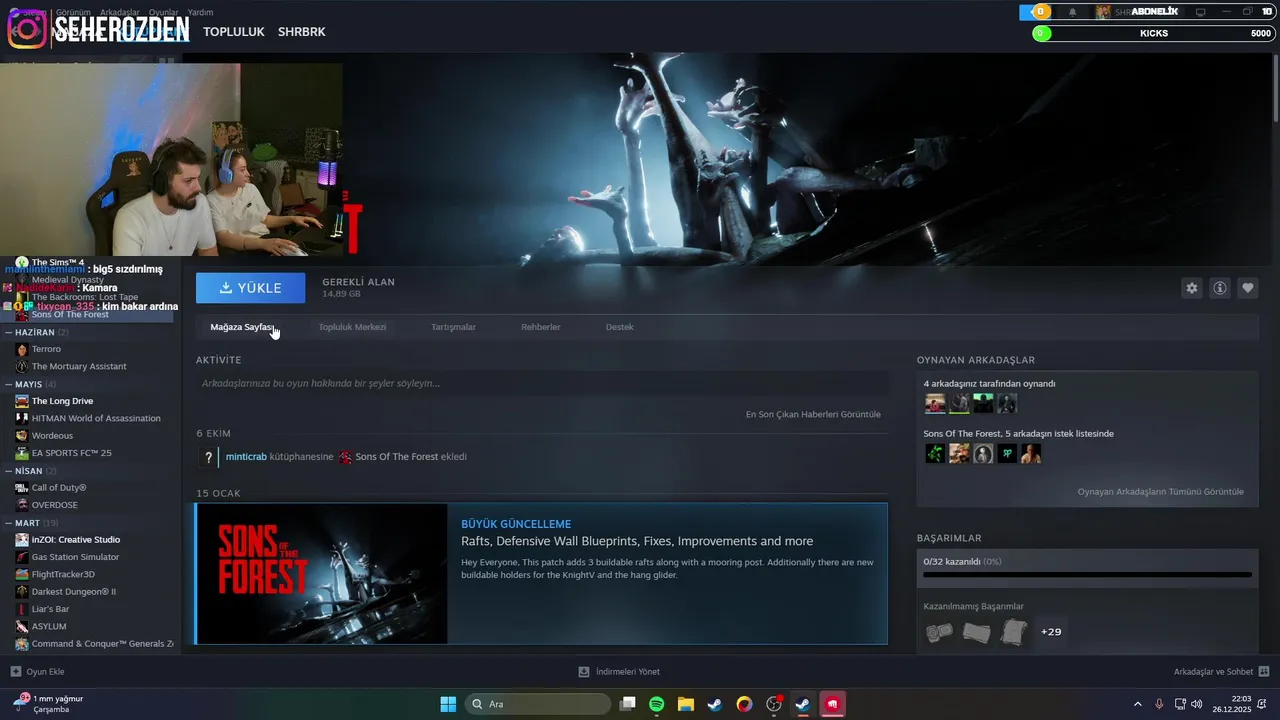Open Spotify from the taskbar
This screenshot has height=720, width=1280.
click(656, 704)
